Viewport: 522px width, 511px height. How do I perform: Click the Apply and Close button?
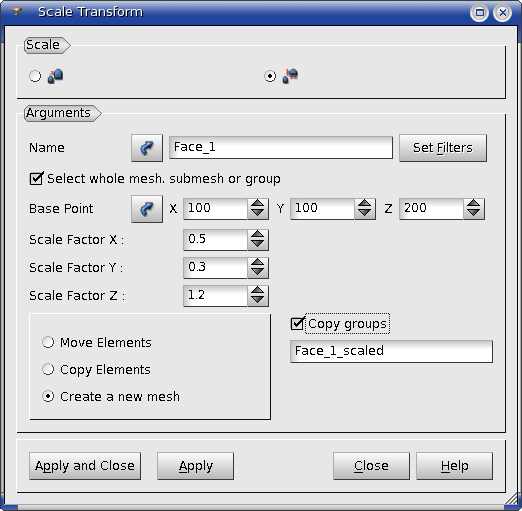click(85, 466)
